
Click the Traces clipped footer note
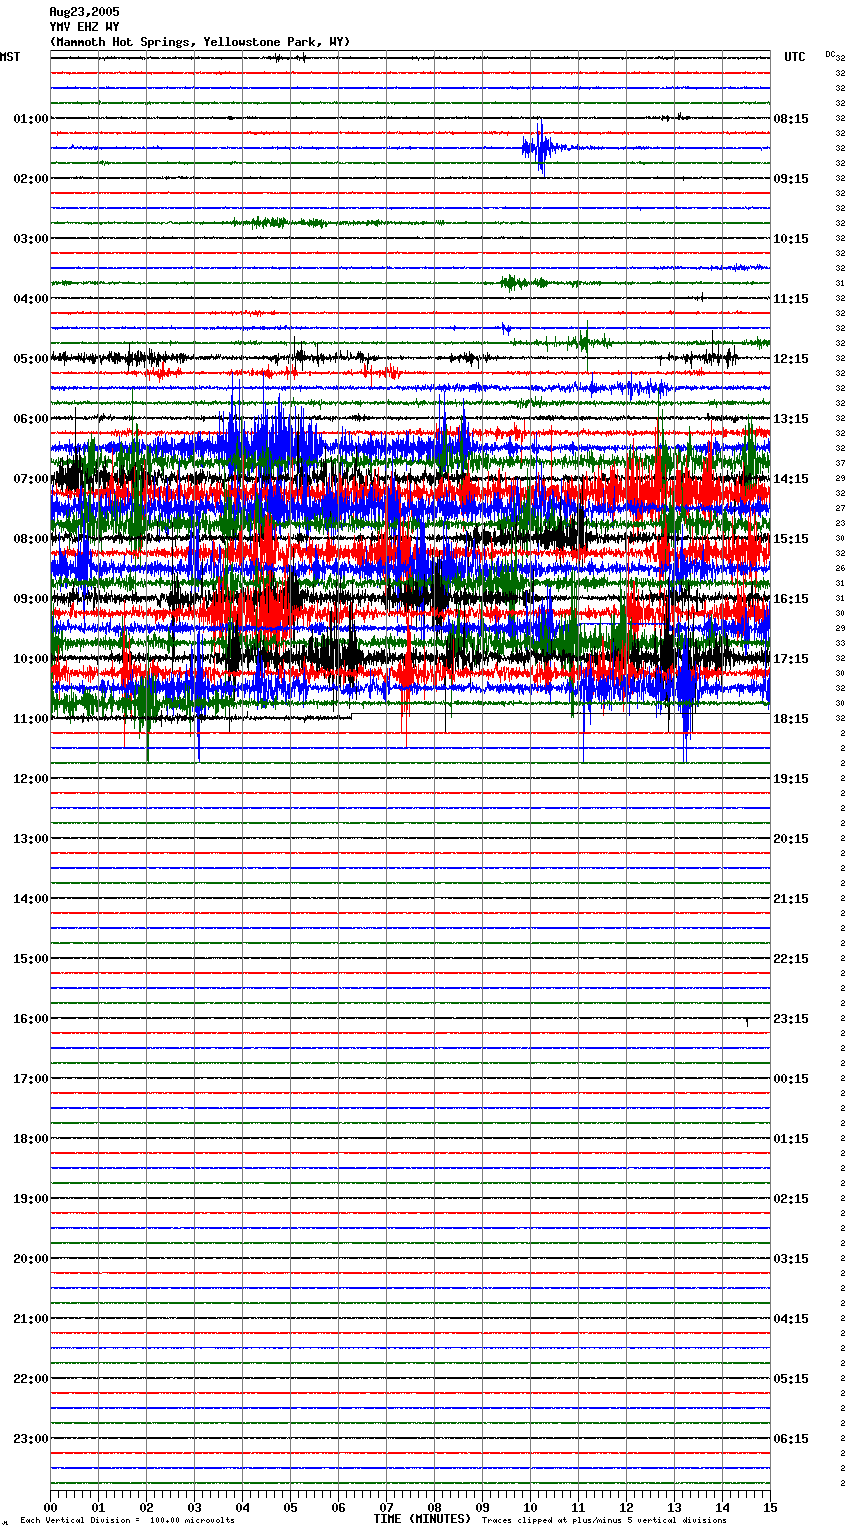tap(604, 1521)
